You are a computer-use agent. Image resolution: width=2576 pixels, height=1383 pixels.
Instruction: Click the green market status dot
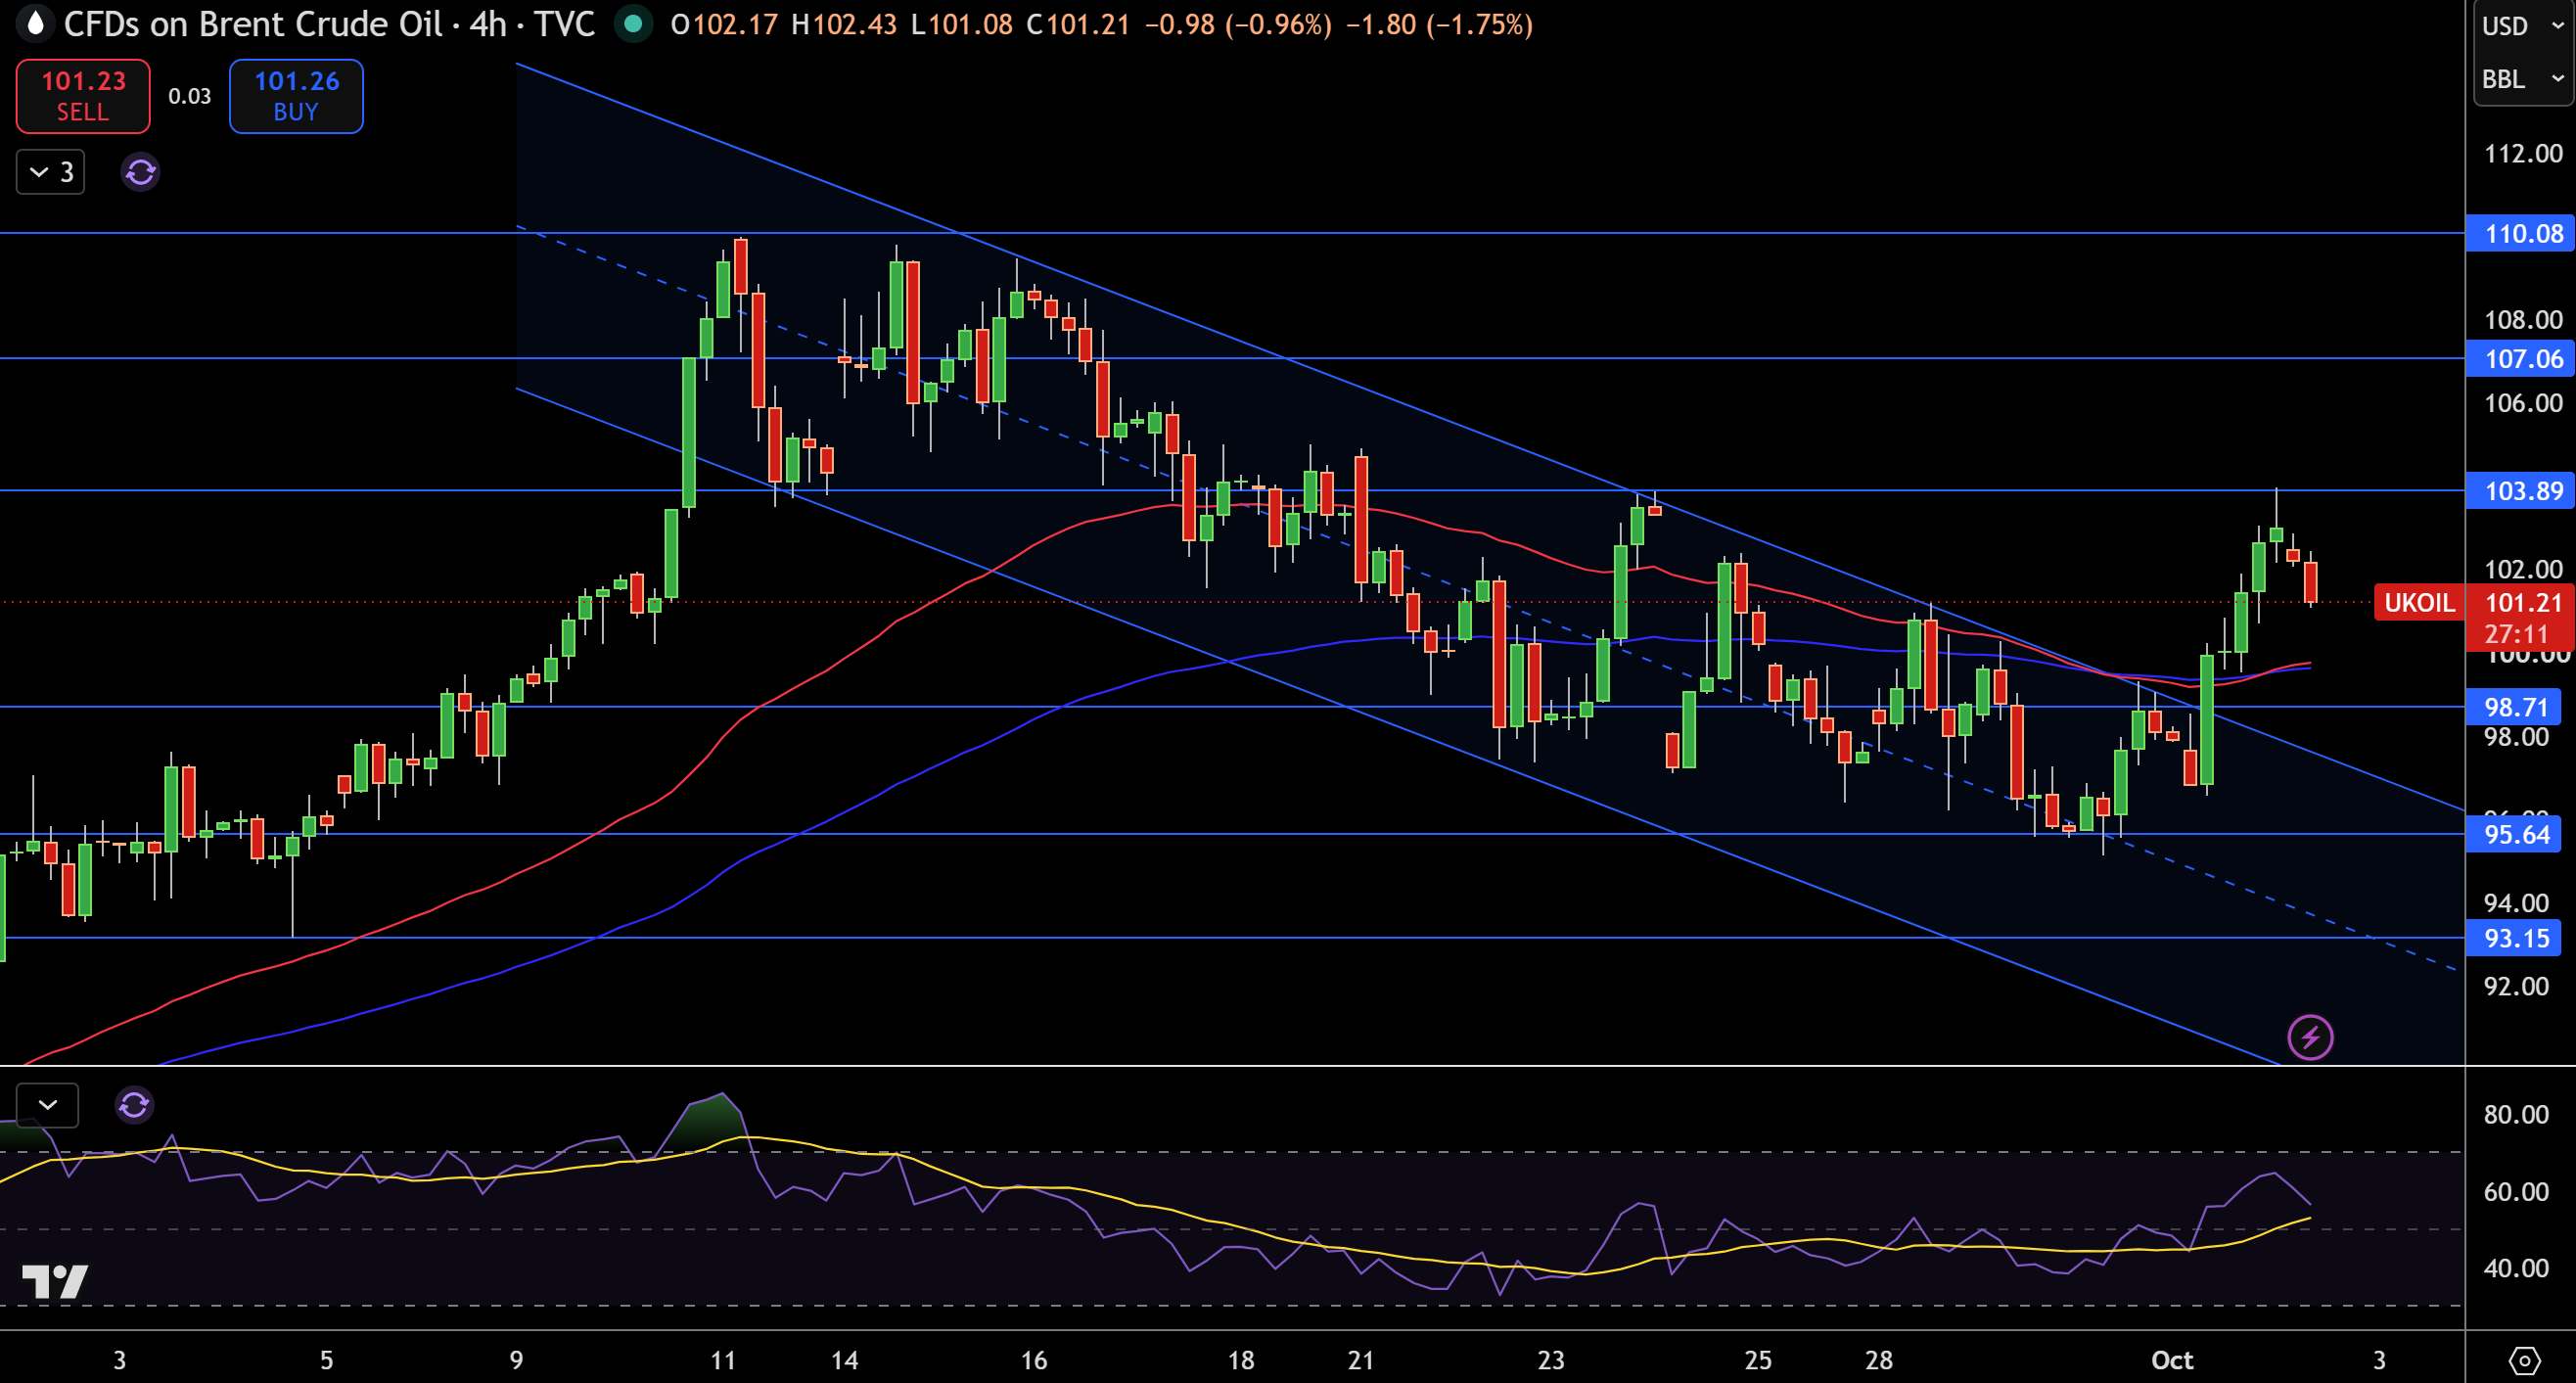(632, 24)
